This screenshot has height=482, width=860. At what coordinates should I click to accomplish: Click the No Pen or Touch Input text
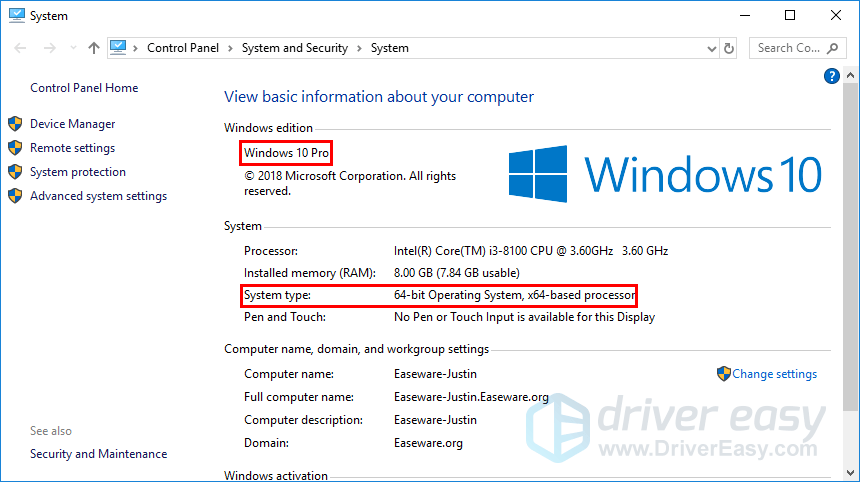click(524, 317)
